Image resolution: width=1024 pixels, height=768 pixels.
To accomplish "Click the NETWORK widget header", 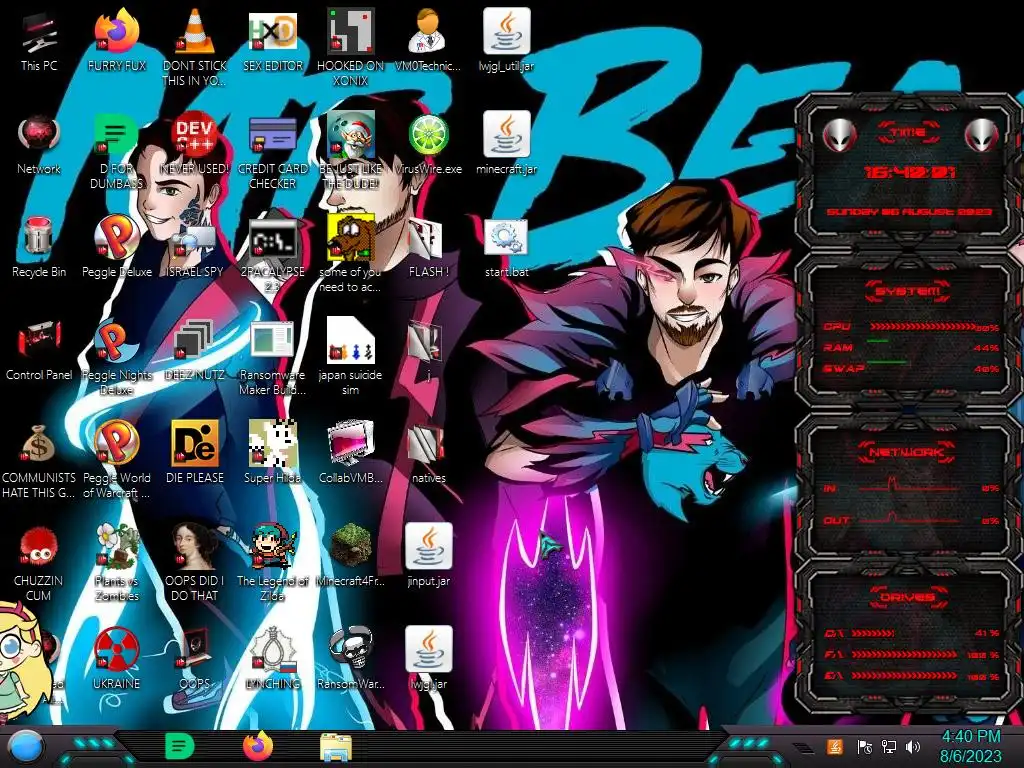I will point(908,451).
